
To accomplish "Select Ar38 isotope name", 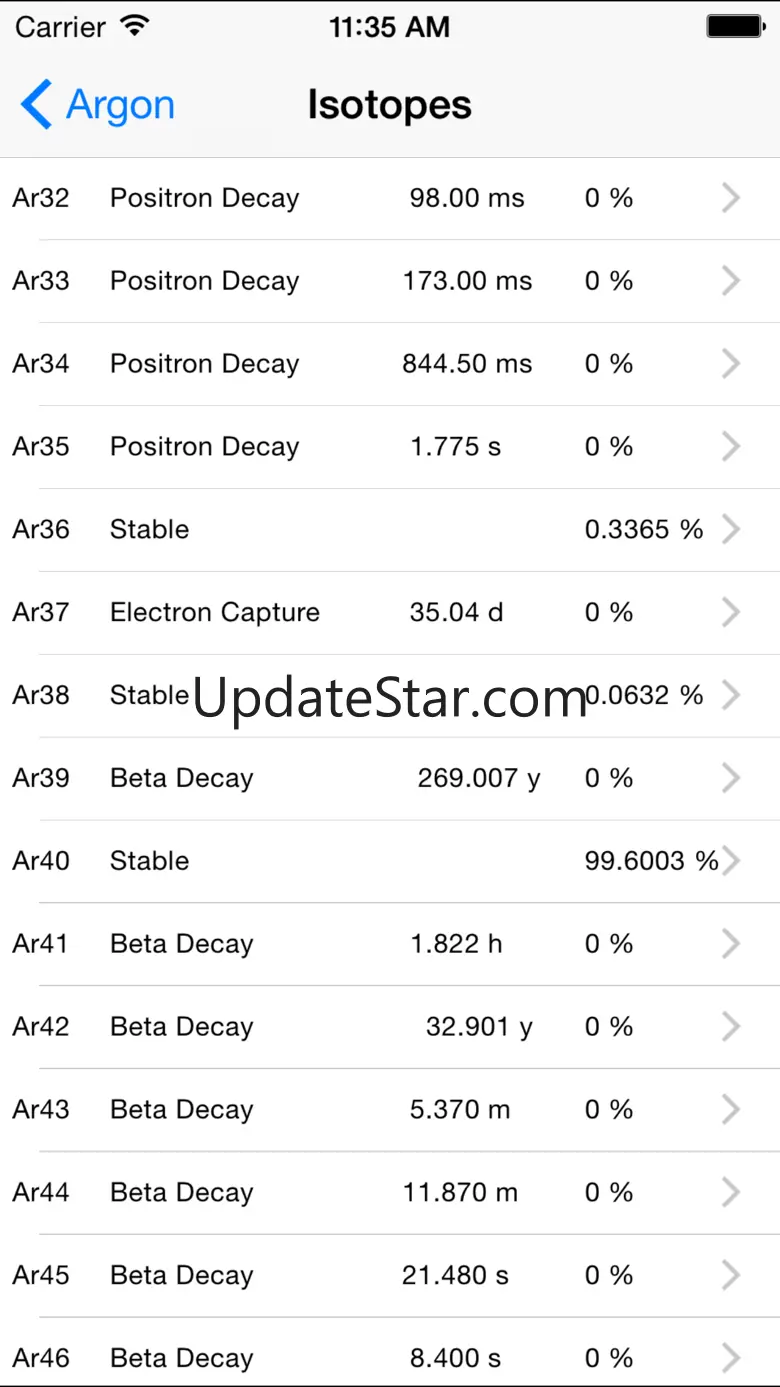I will pyautogui.click(x=41, y=695).
